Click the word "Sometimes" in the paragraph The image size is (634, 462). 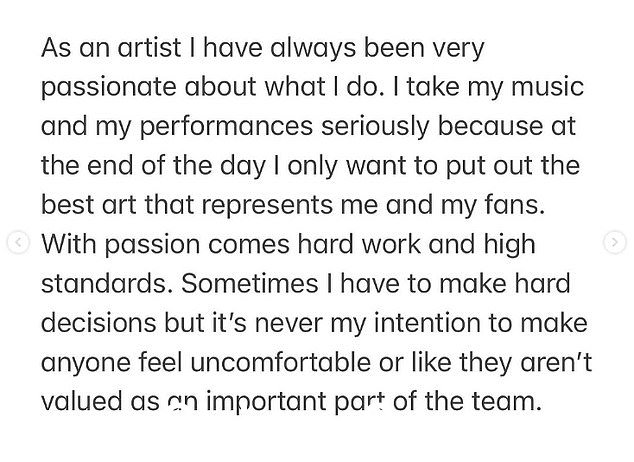point(249,283)
